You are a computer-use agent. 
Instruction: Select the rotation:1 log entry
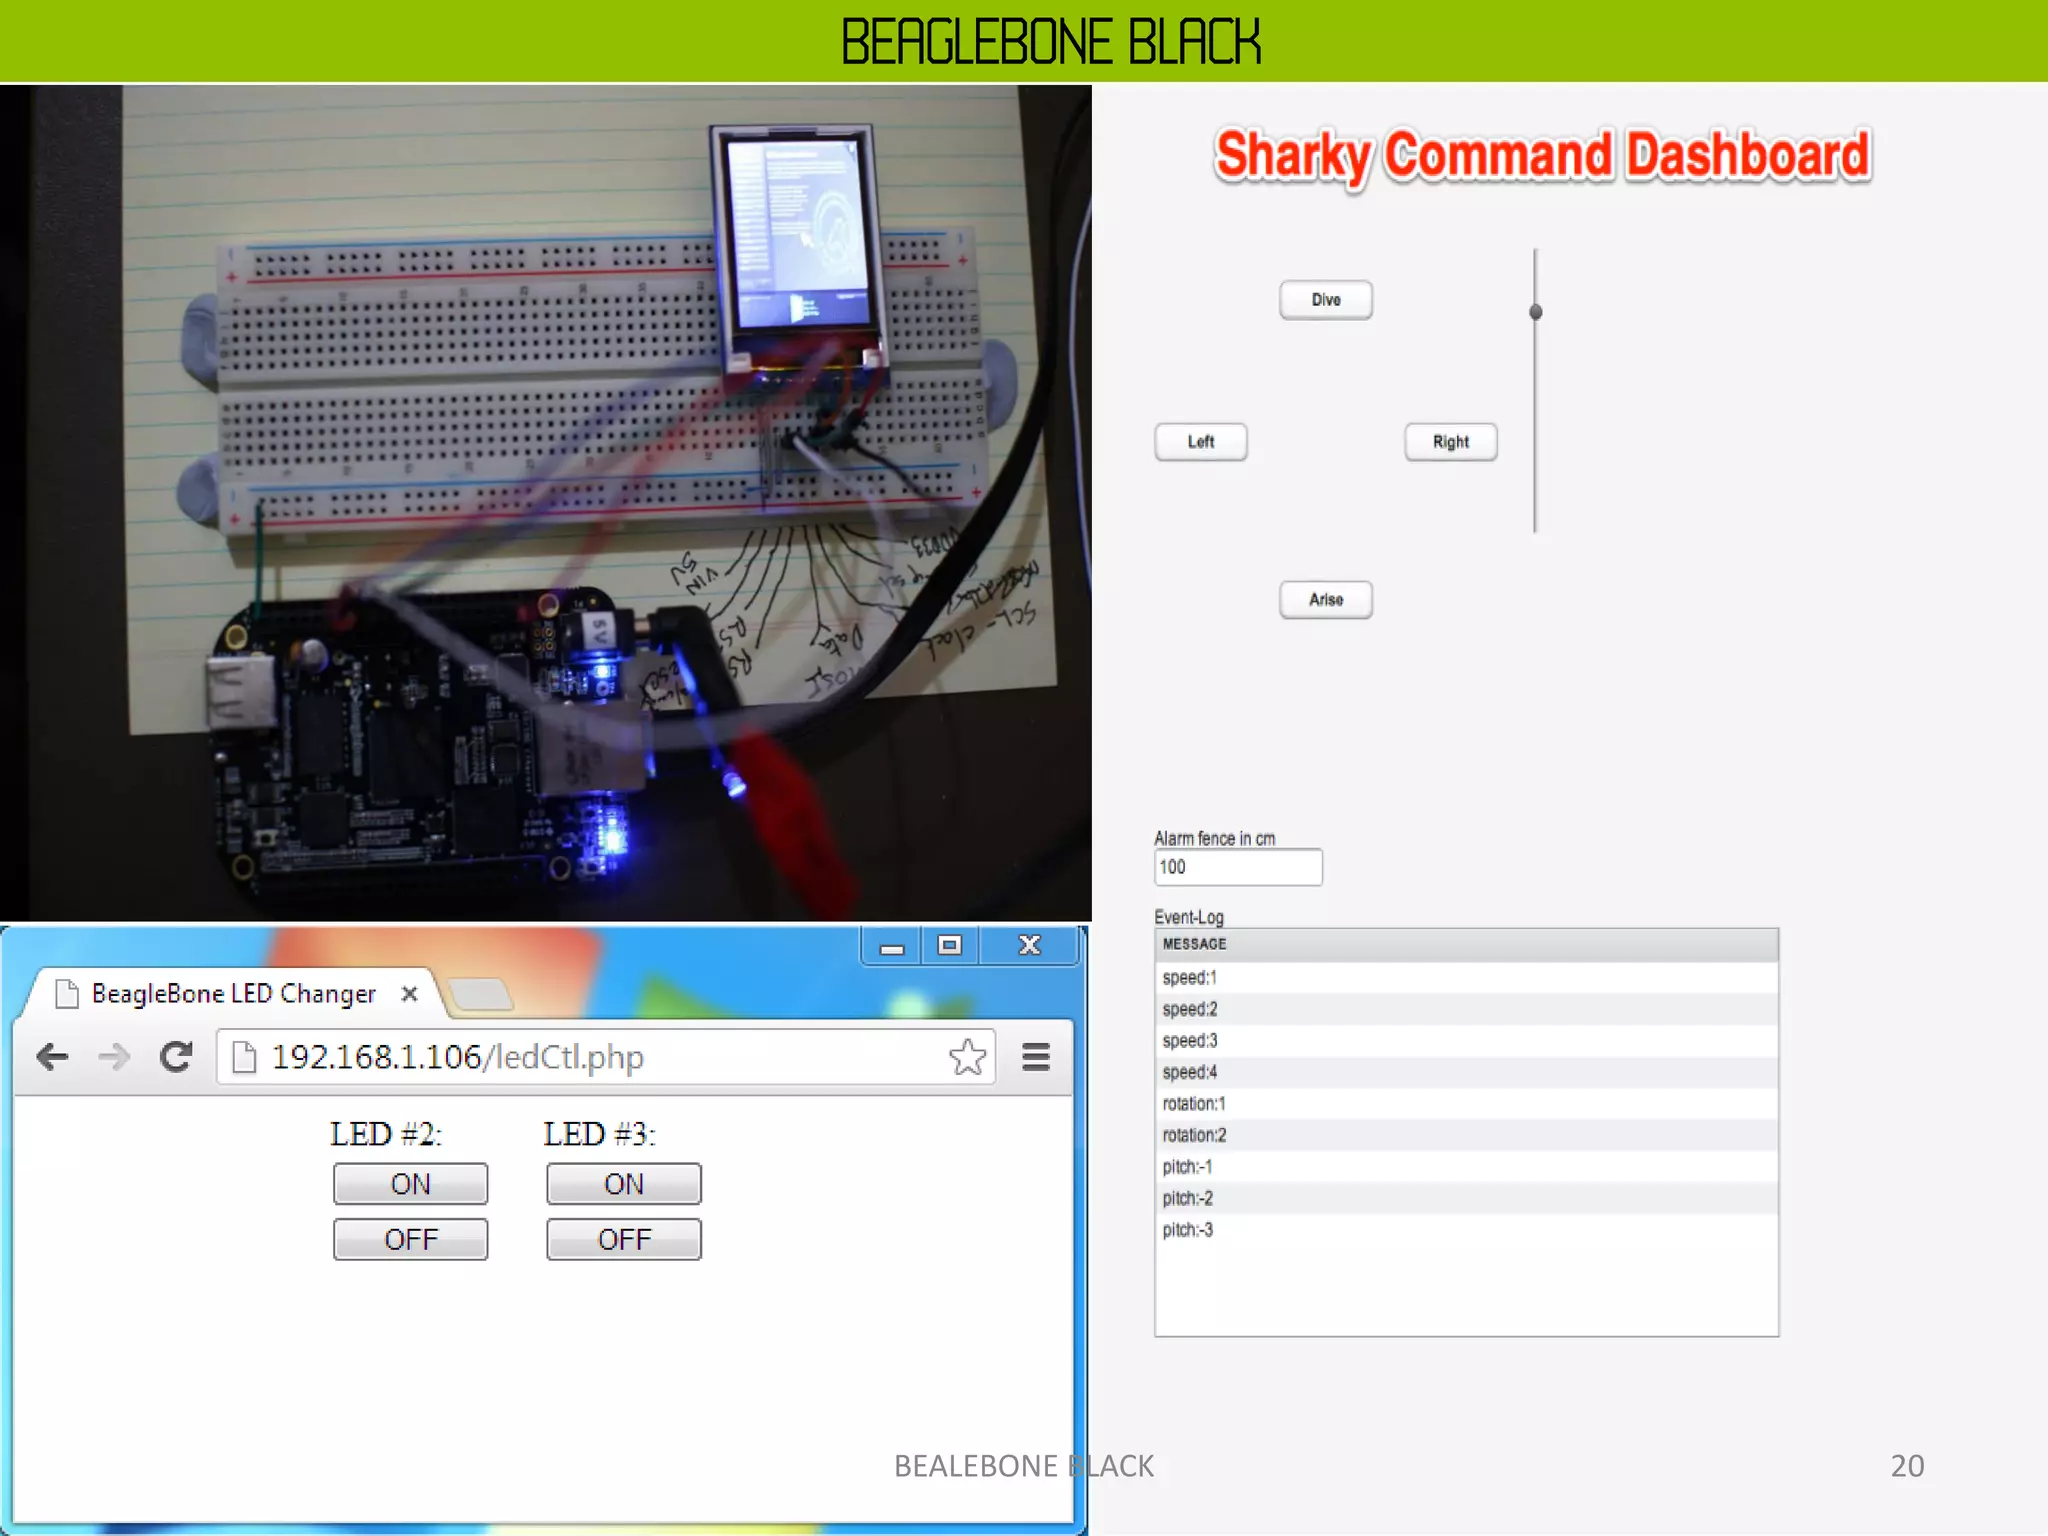pos(1466,1104)
